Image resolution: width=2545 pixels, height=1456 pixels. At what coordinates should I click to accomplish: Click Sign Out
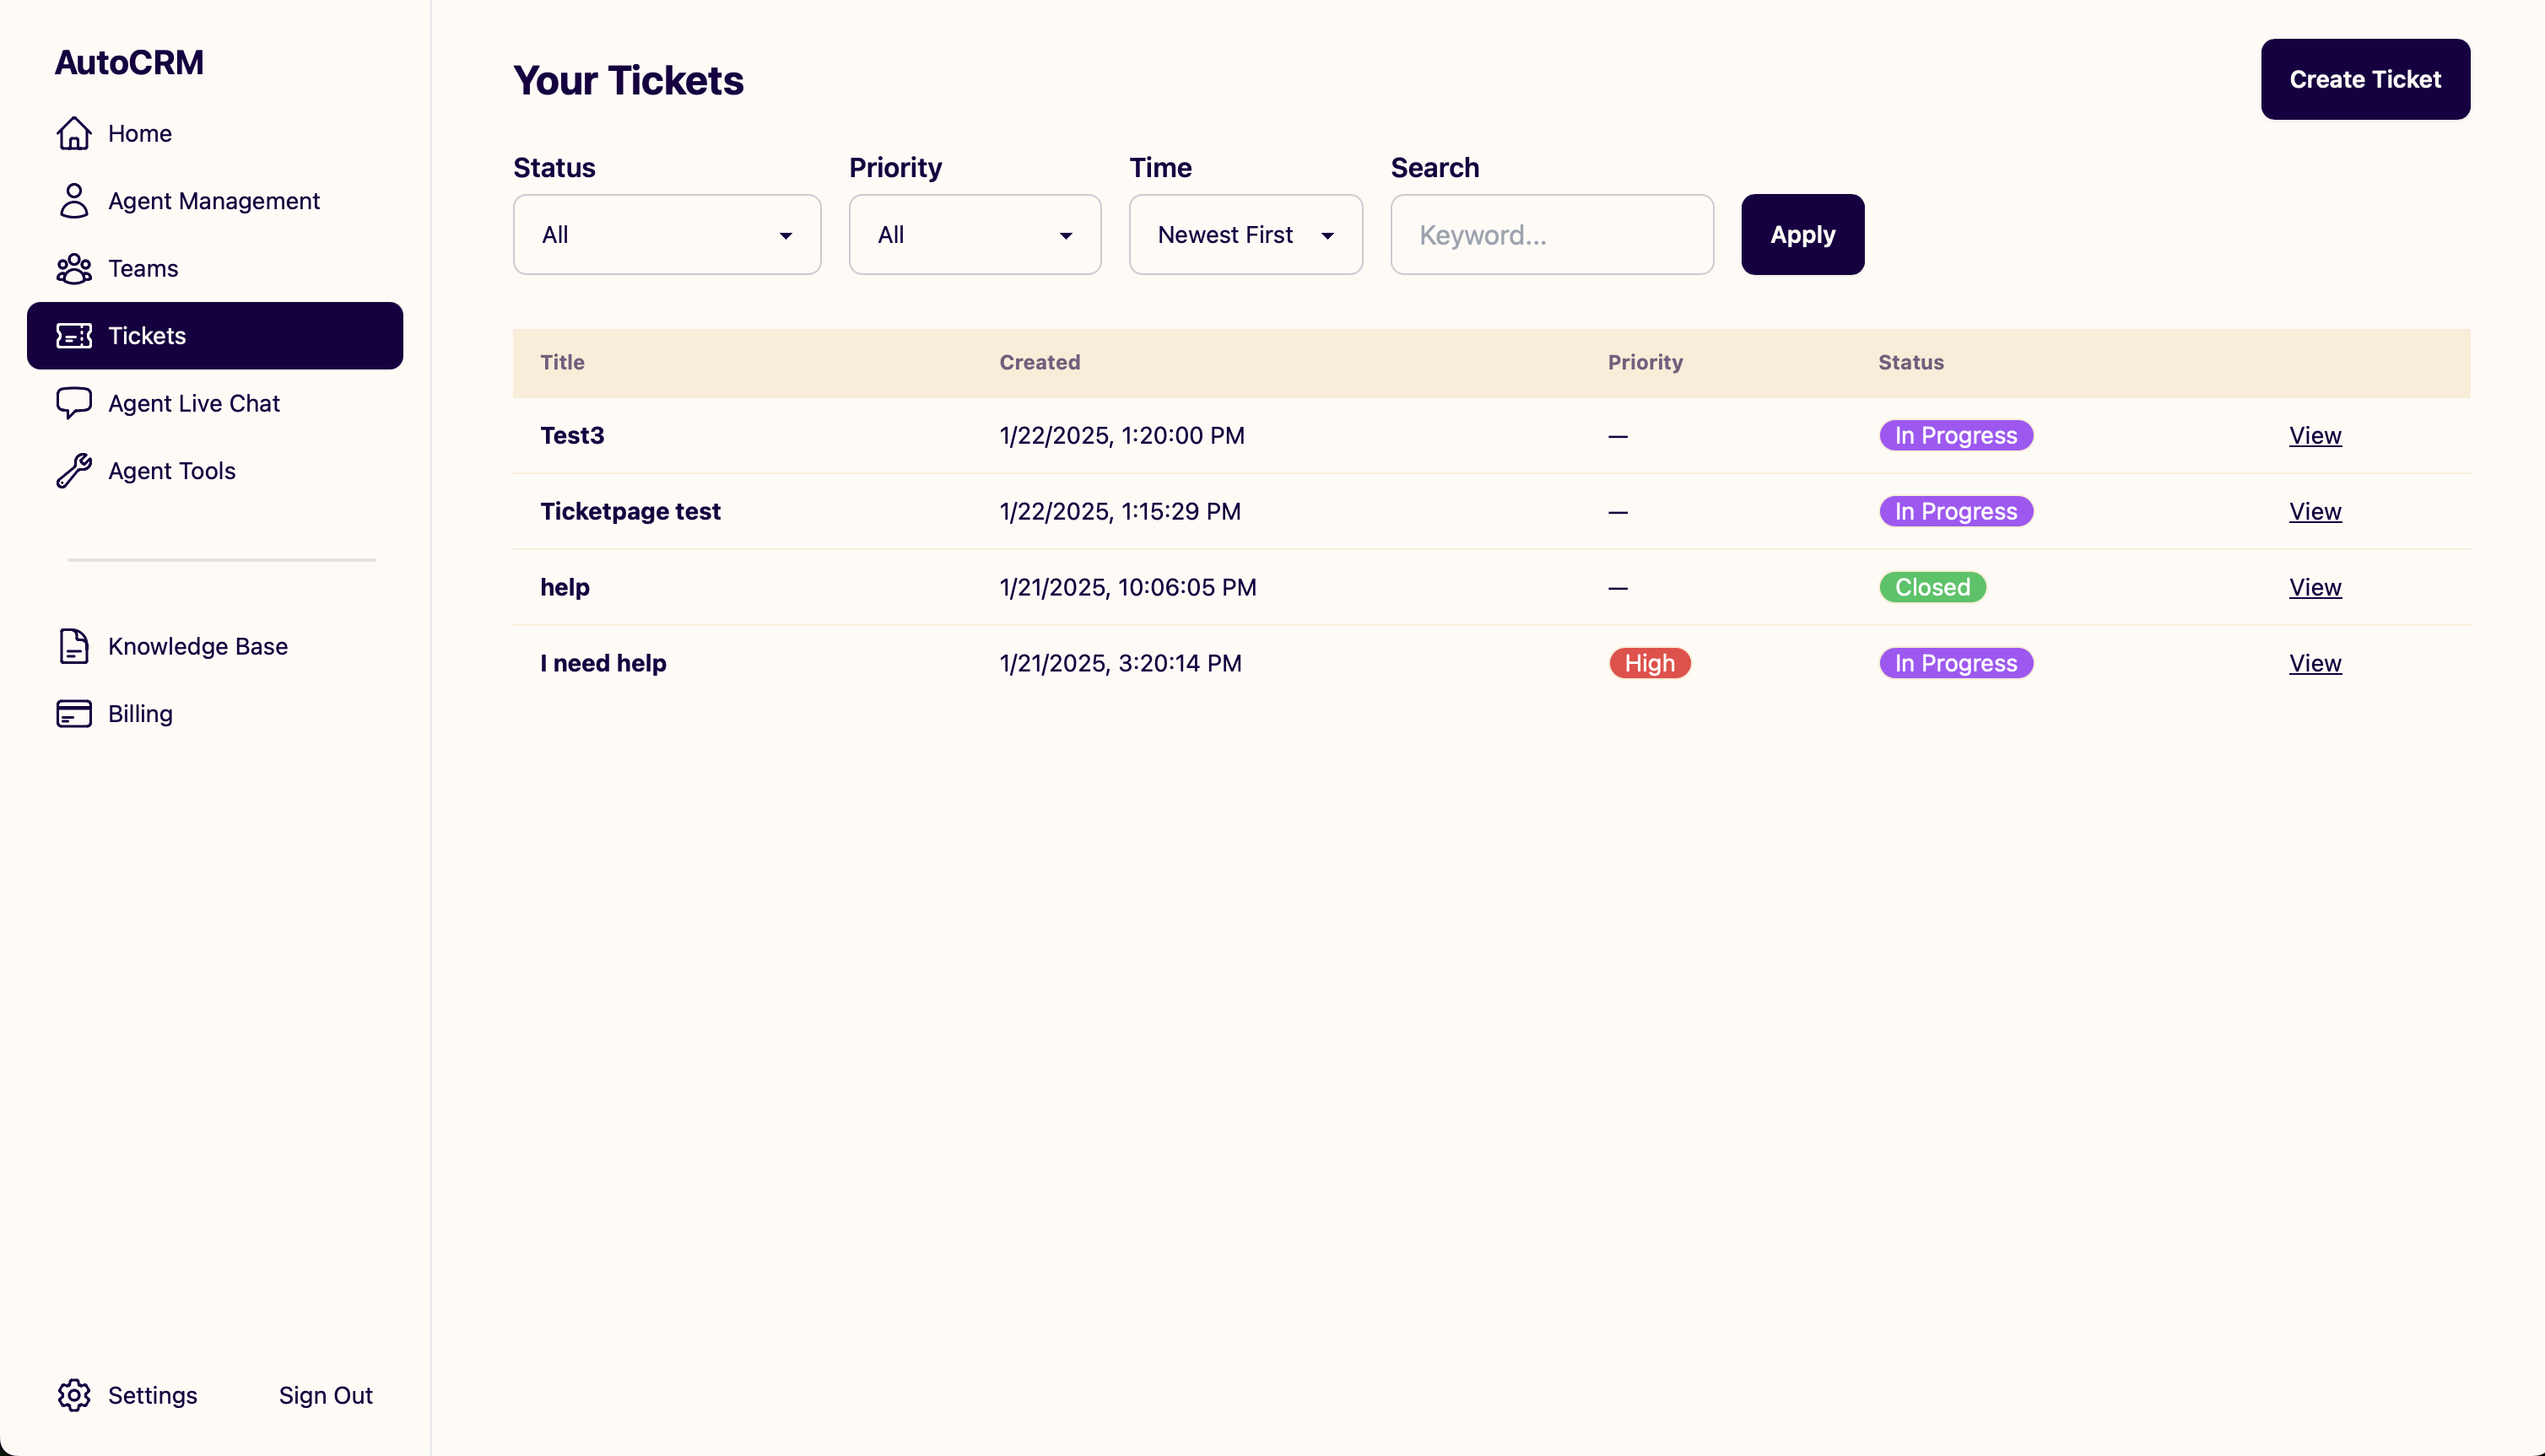coord(325,1395)
